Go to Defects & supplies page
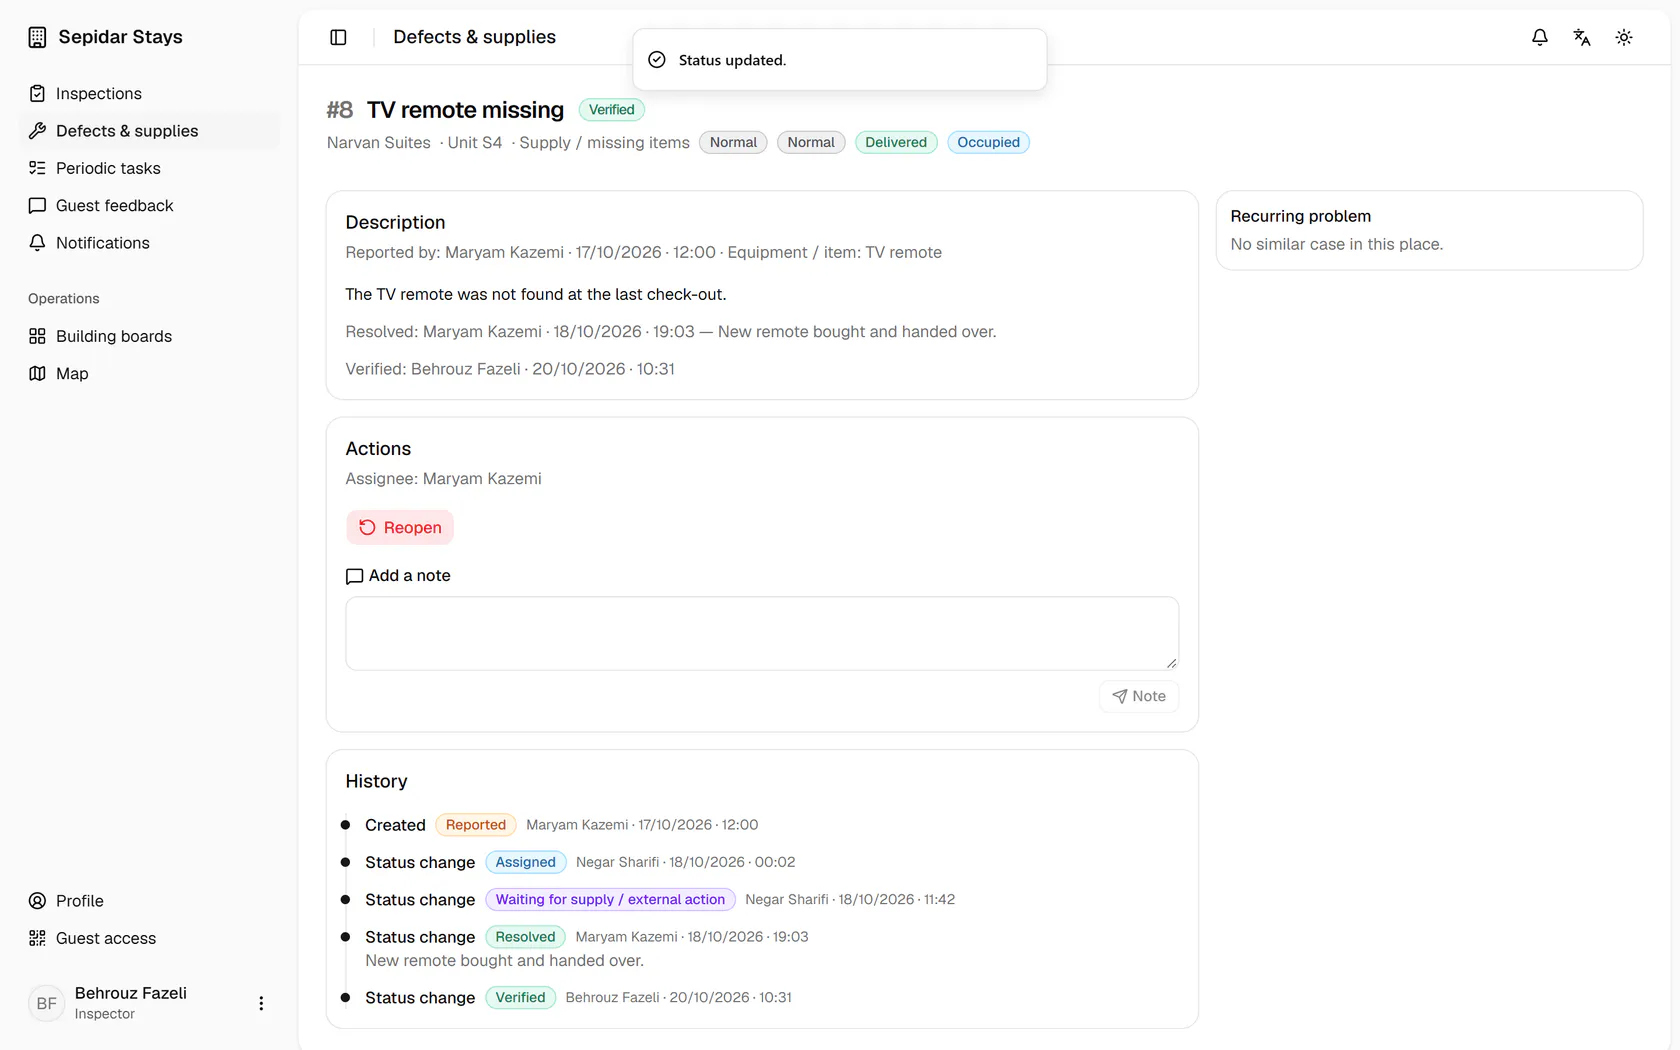This screenshot has width=1680, height=1050. [150, 131]
